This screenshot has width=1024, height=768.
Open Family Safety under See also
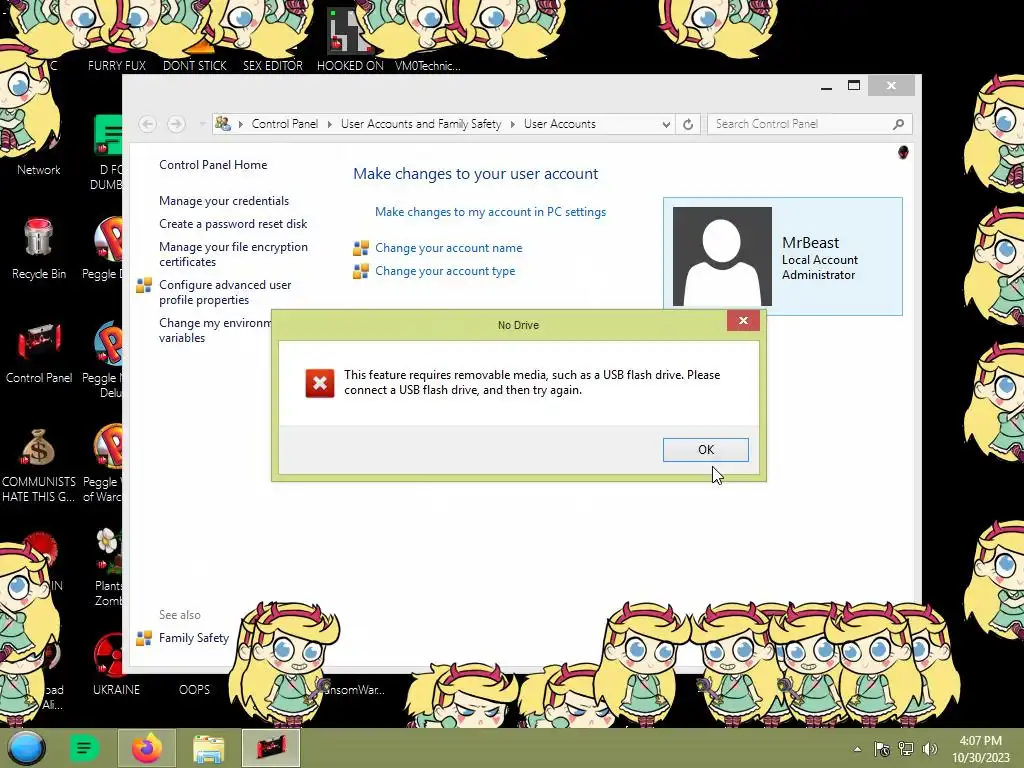[x=193, y=637]
